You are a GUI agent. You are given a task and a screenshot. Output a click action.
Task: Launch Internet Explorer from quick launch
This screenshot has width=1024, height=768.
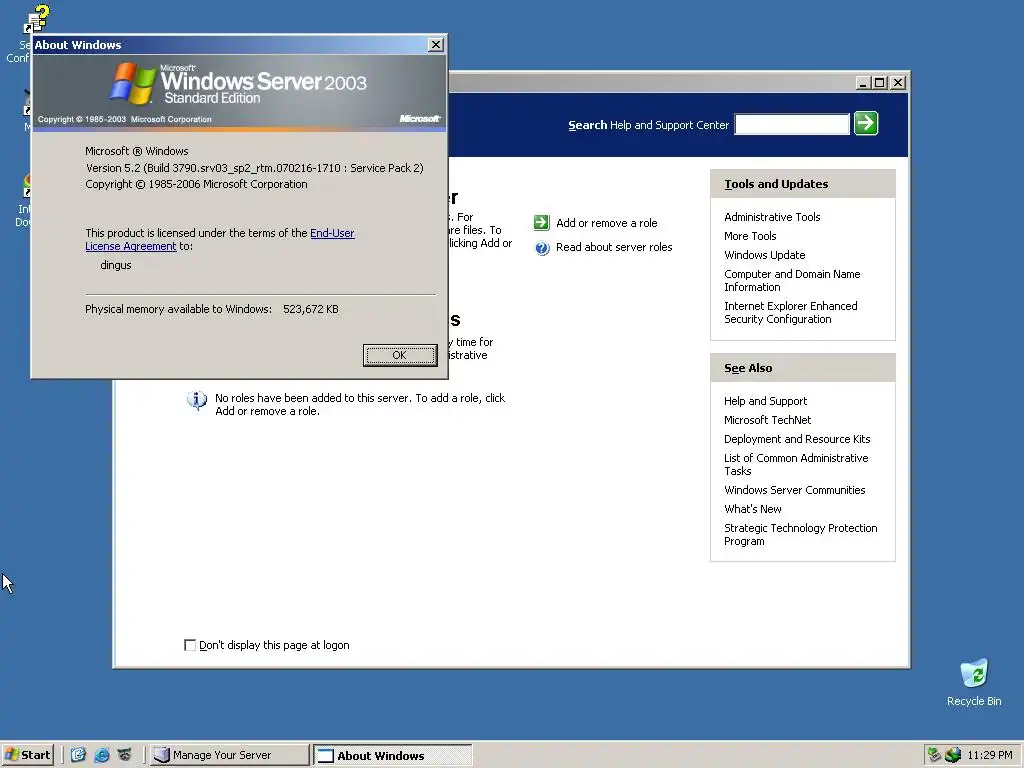pyautogui.click(x=102, y=755)
